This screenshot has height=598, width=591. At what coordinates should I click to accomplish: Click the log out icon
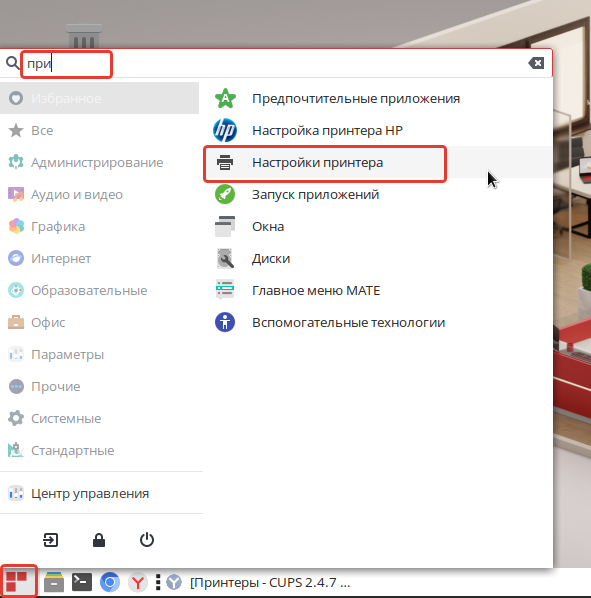[x=51, y=540]
